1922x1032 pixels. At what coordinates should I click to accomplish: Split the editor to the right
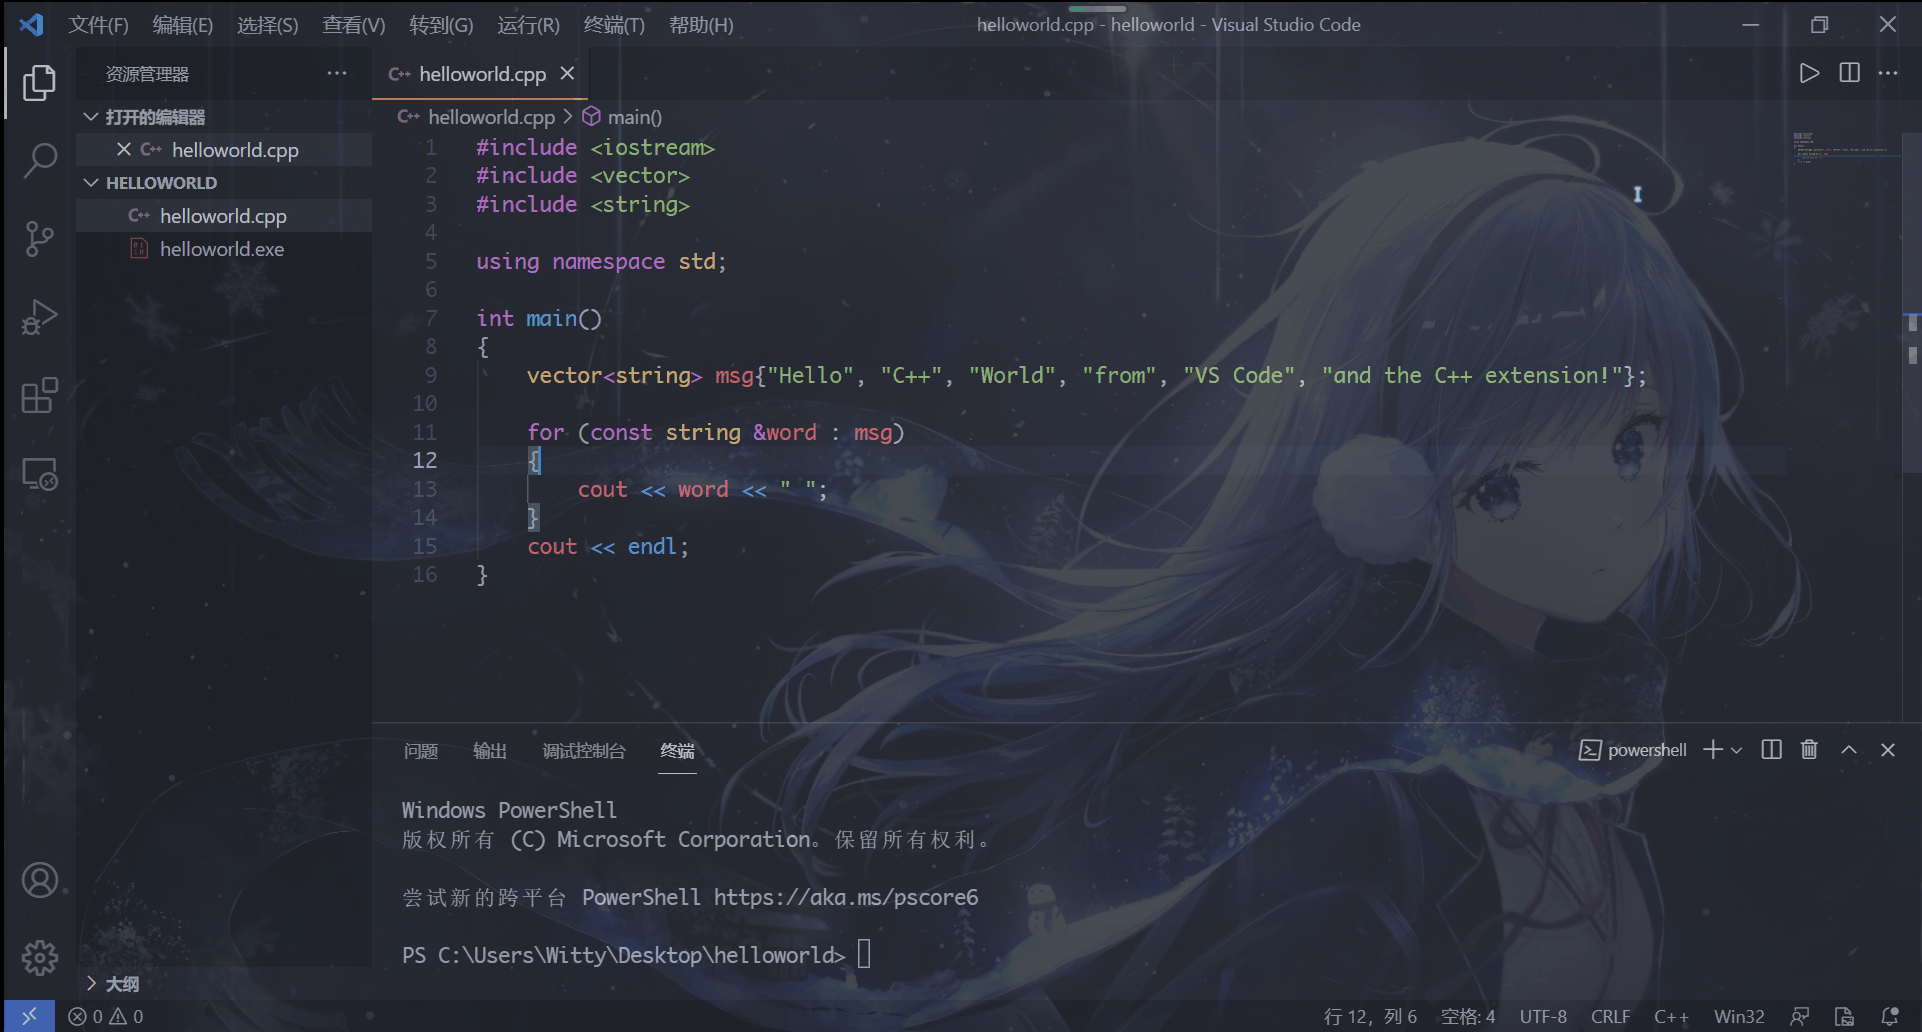coord(1849,73)
